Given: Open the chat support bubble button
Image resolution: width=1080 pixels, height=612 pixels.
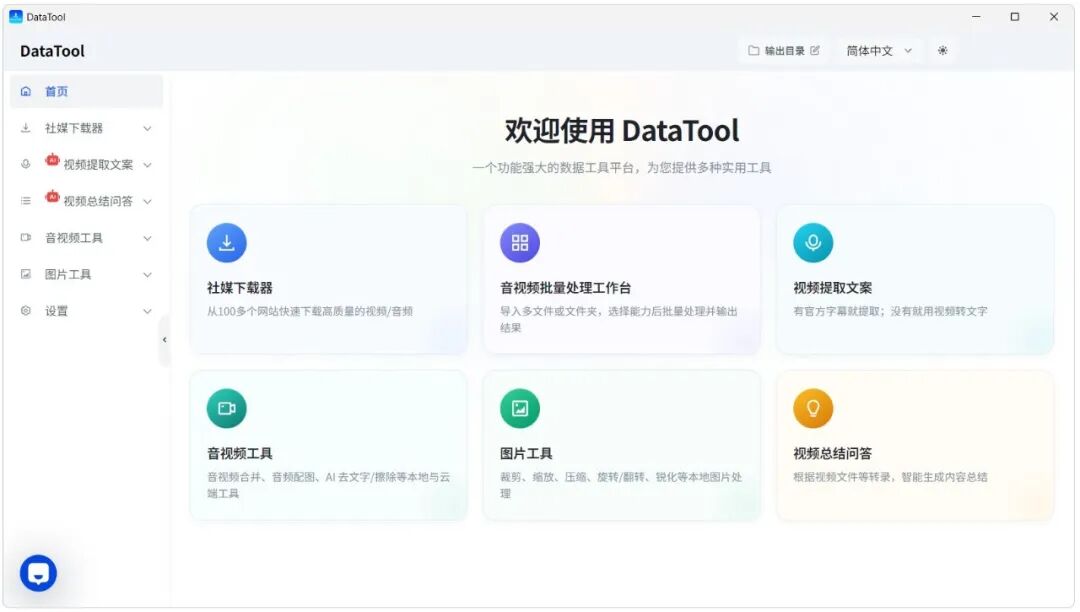Looking at the screenshot, I should coord(38,573).
